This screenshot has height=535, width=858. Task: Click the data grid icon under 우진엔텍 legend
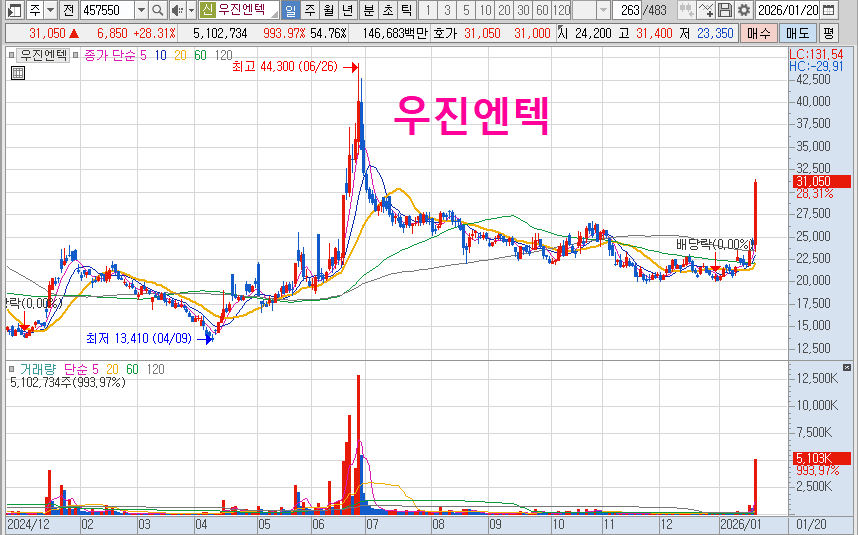point(18,73)
